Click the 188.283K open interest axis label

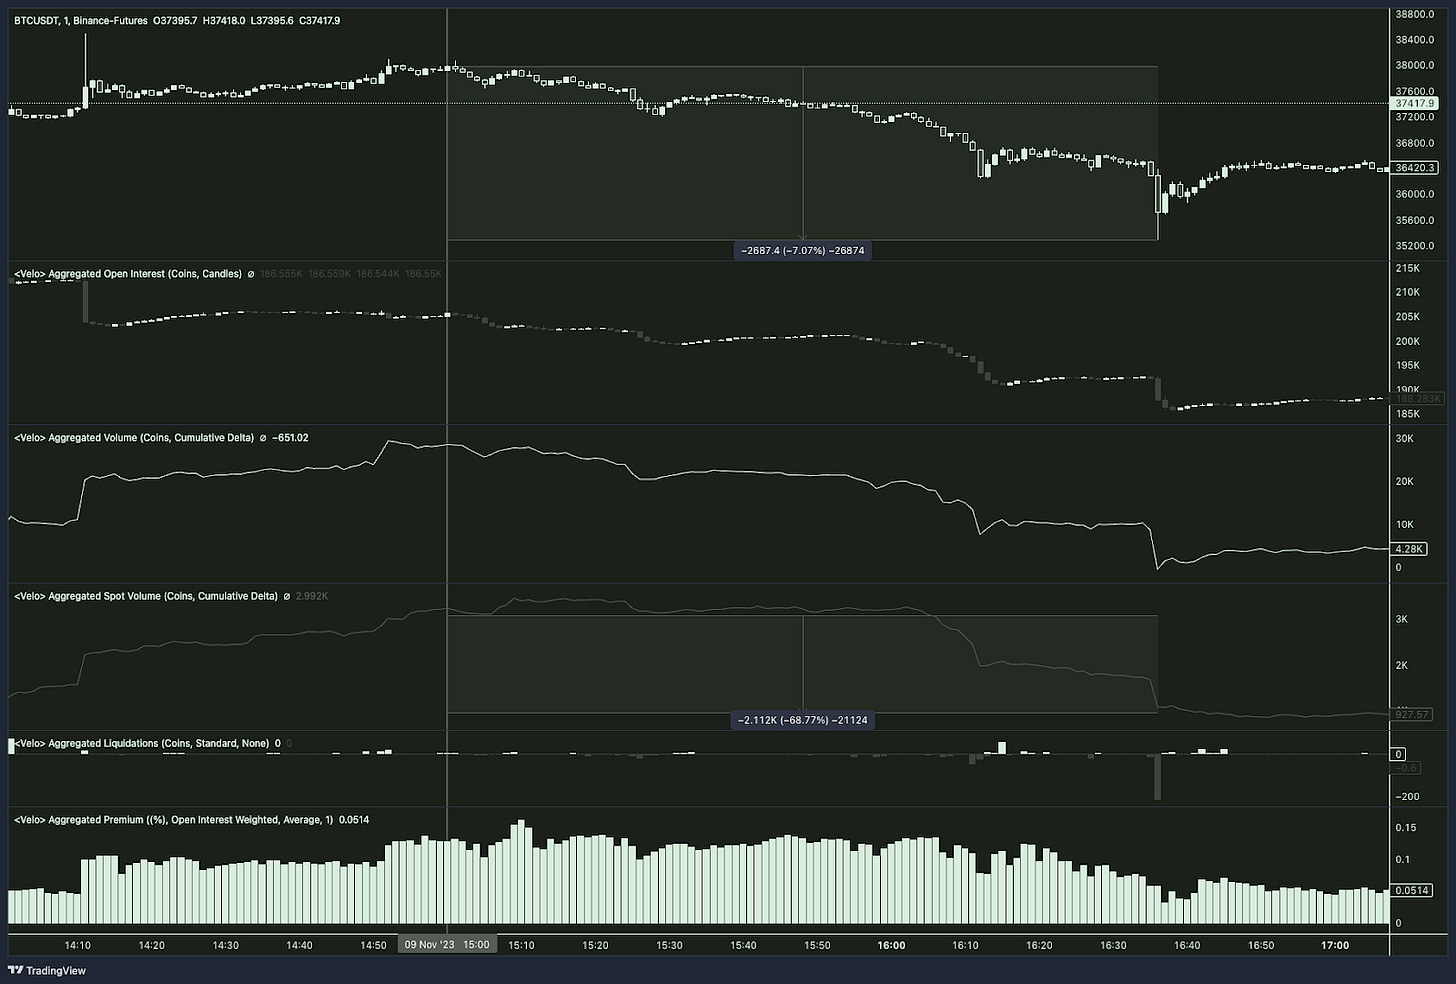[x=1418, y=399]
